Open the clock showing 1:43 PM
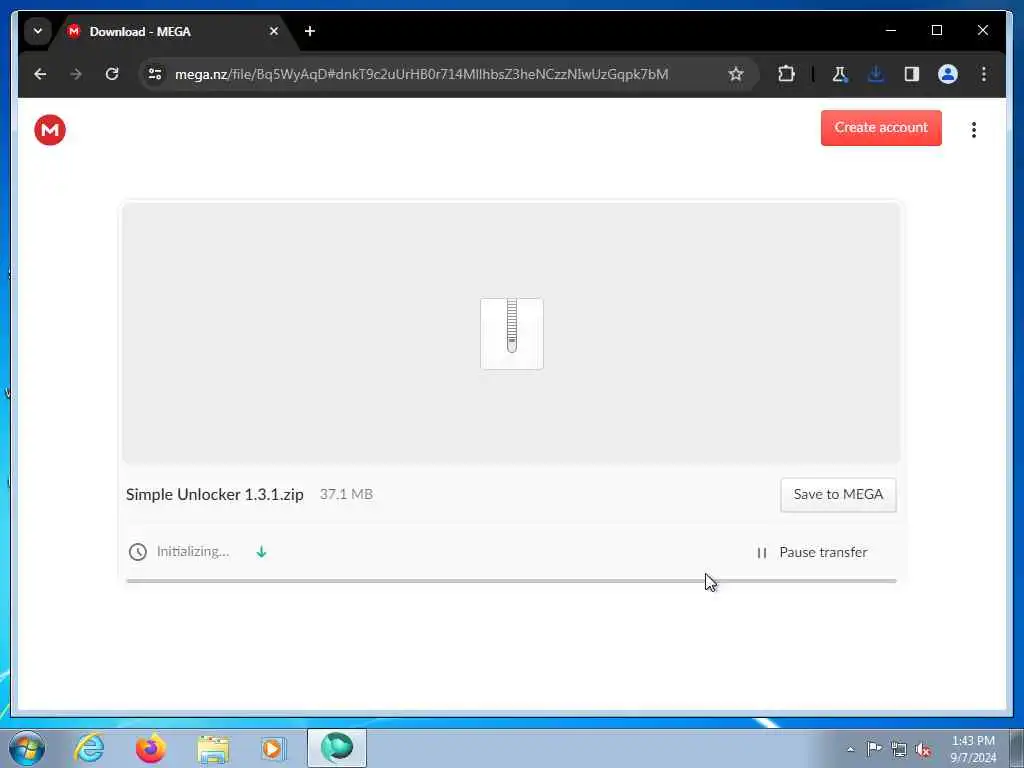 972,749
